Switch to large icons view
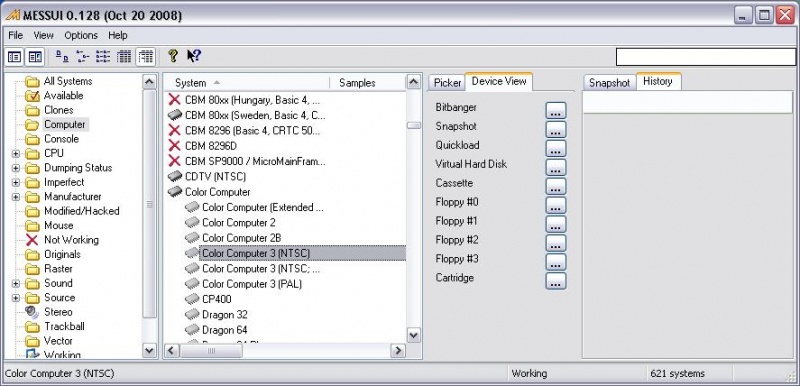Screen dimensions: 800x386 [62, 57]
